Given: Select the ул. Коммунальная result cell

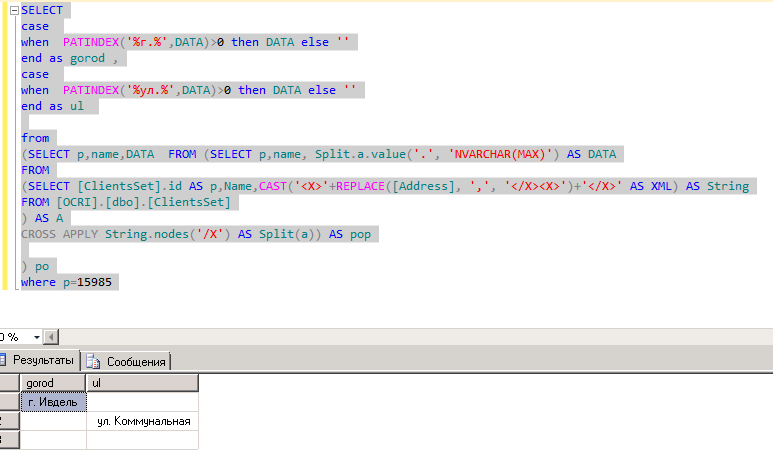Looking at the screenshot, I should 142,421.
